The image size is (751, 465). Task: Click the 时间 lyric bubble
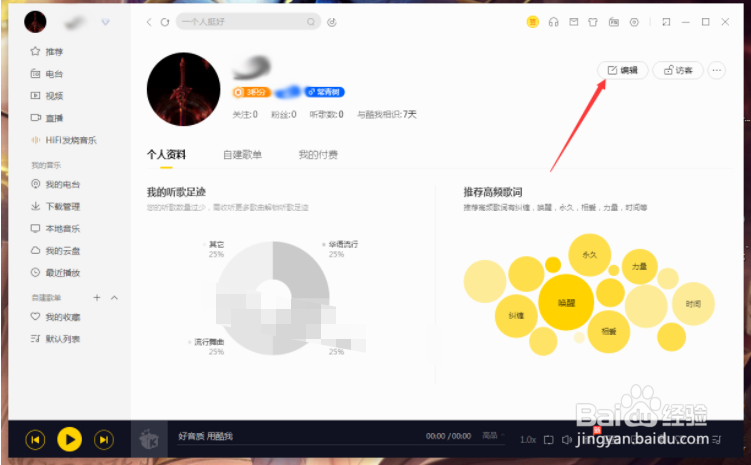click(x=693, y=304)
